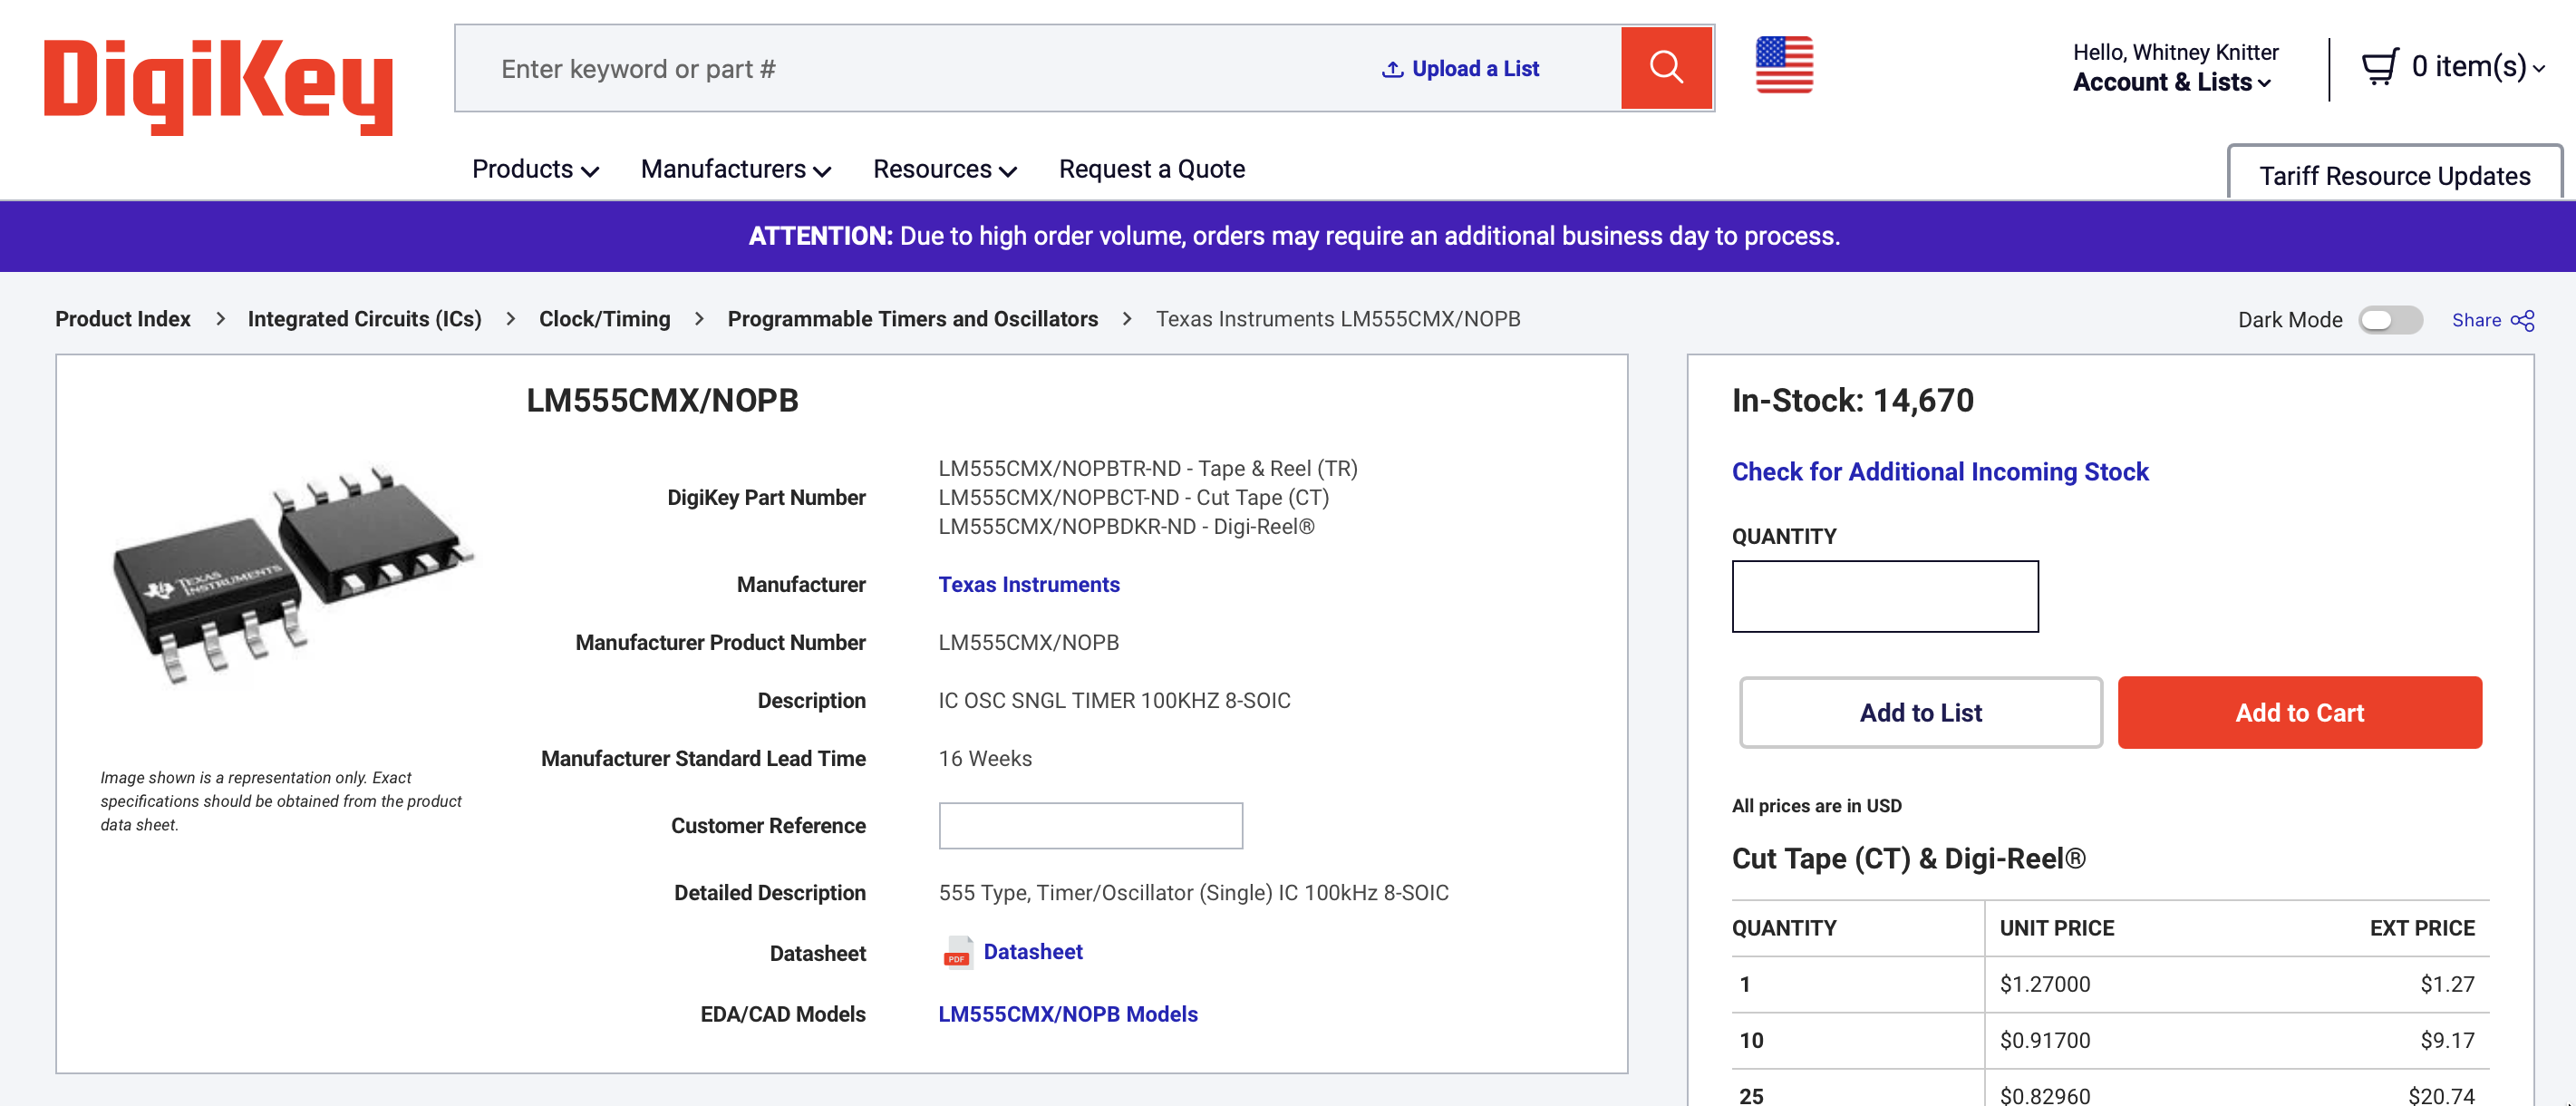Open LM555CMX/NOPB Models link
2576x1106 pixels.
pyautogui.click(x=1068, y=1014)
